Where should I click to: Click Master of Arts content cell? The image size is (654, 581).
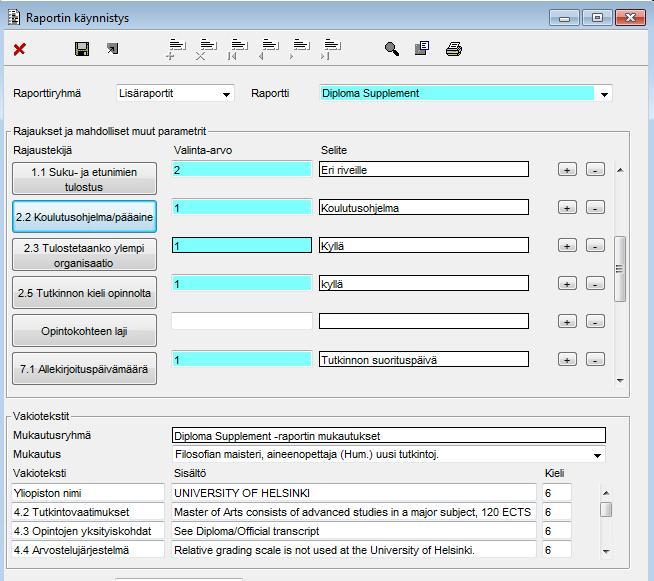tap(354, 512)
